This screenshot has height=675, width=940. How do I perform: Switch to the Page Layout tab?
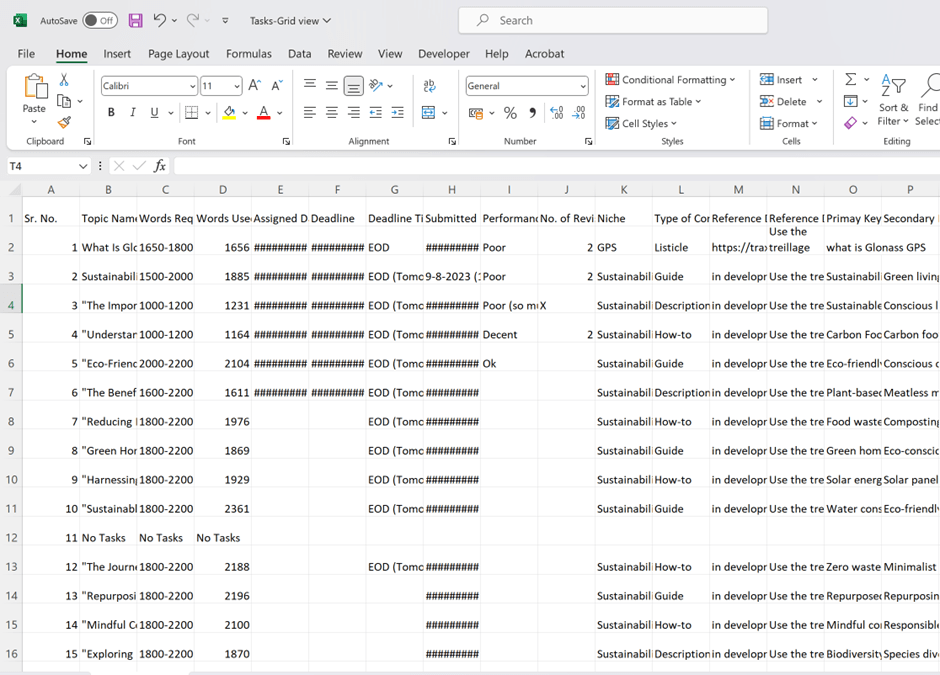[x=179, y=53]
